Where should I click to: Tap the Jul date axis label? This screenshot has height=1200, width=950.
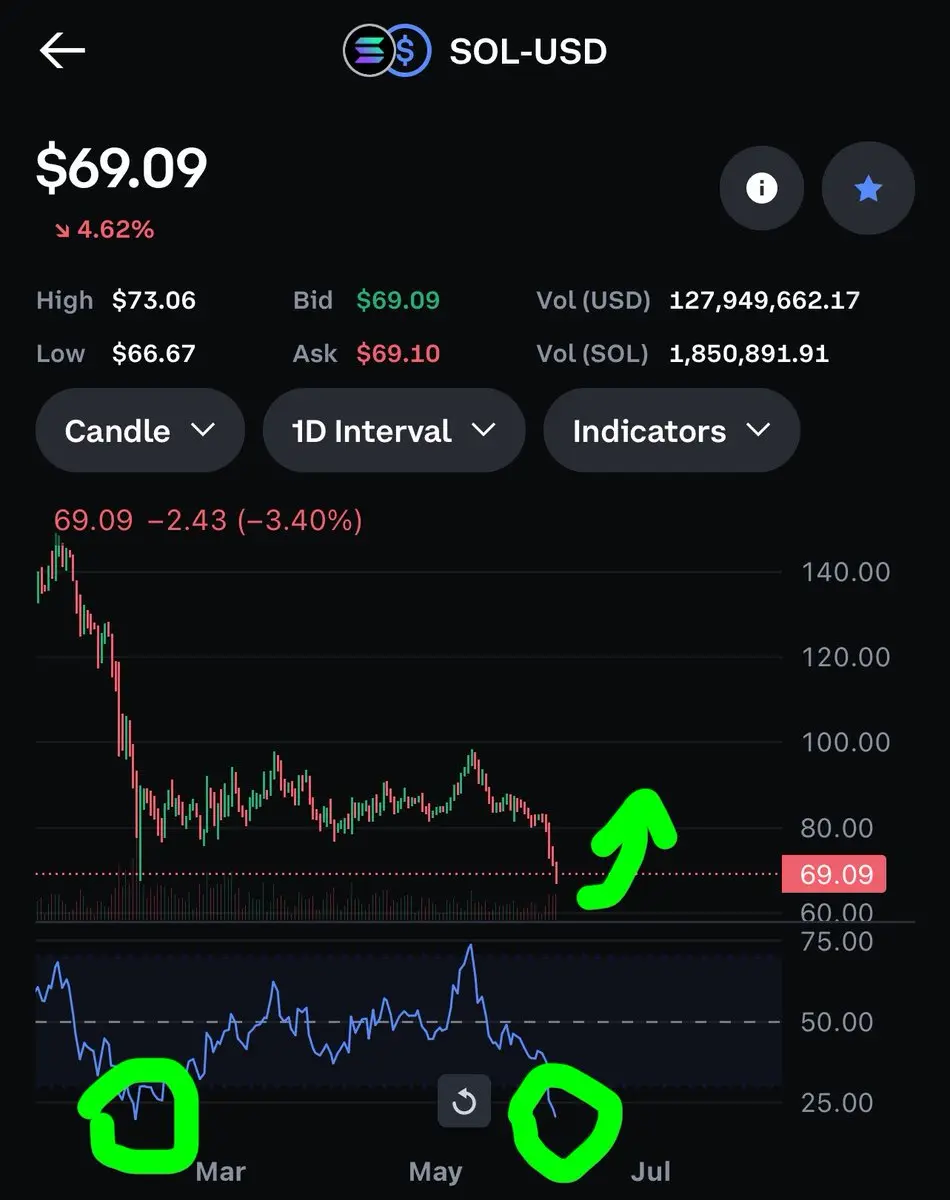[650, 1171]
